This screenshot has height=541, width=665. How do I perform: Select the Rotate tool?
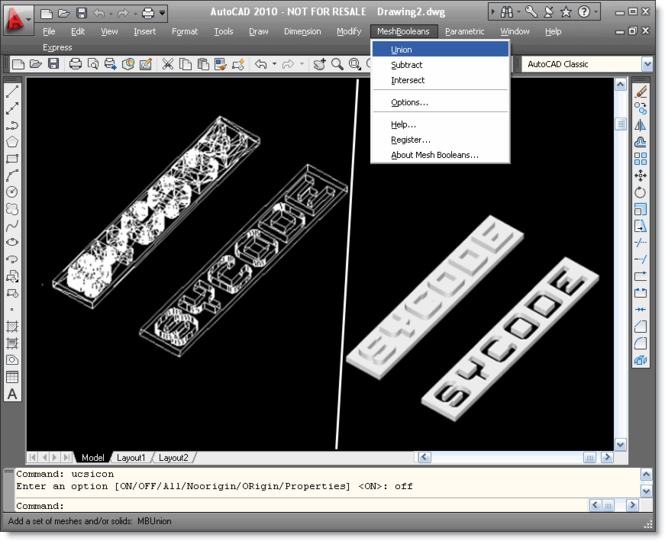coord(640,192)
